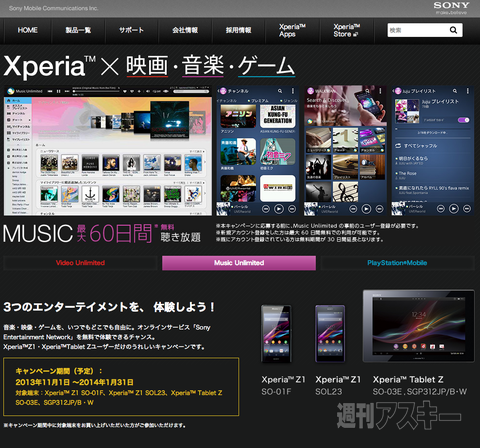Click next button in WALKMAN phone screen
The width and height of the screenshot is (480, 448).
pyautogui.click(x=379, y=209)
